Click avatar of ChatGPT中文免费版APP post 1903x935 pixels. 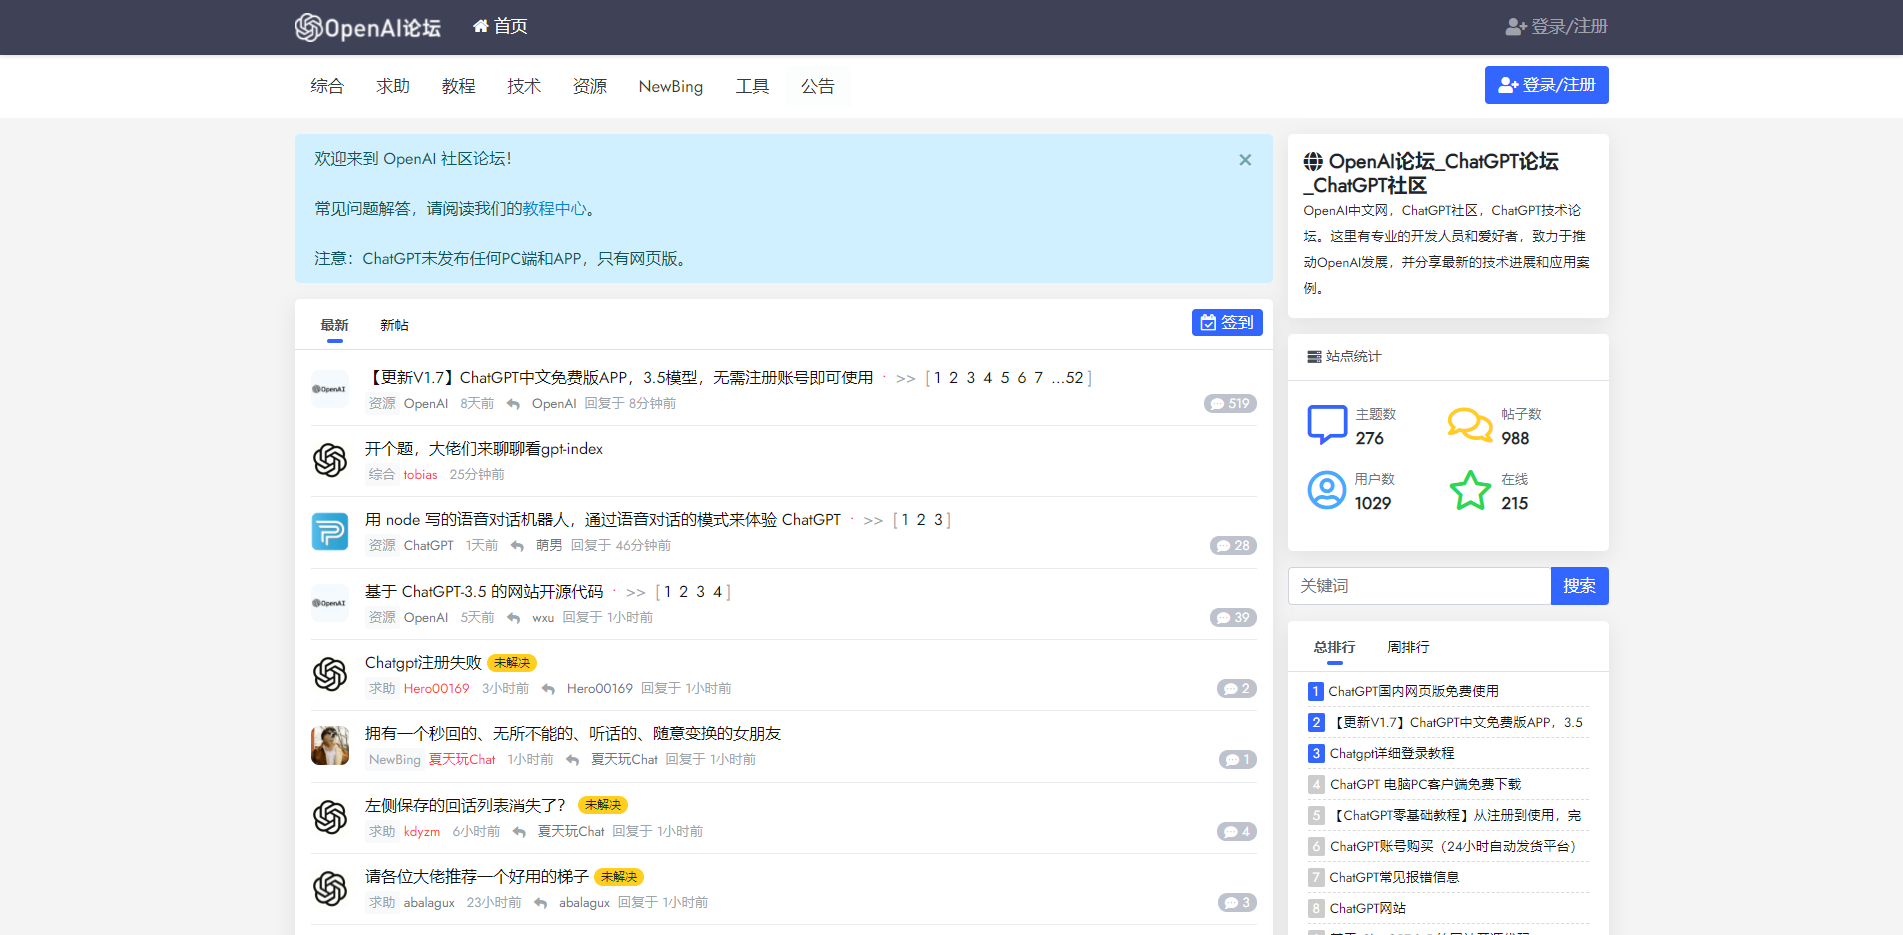(330, 389)
